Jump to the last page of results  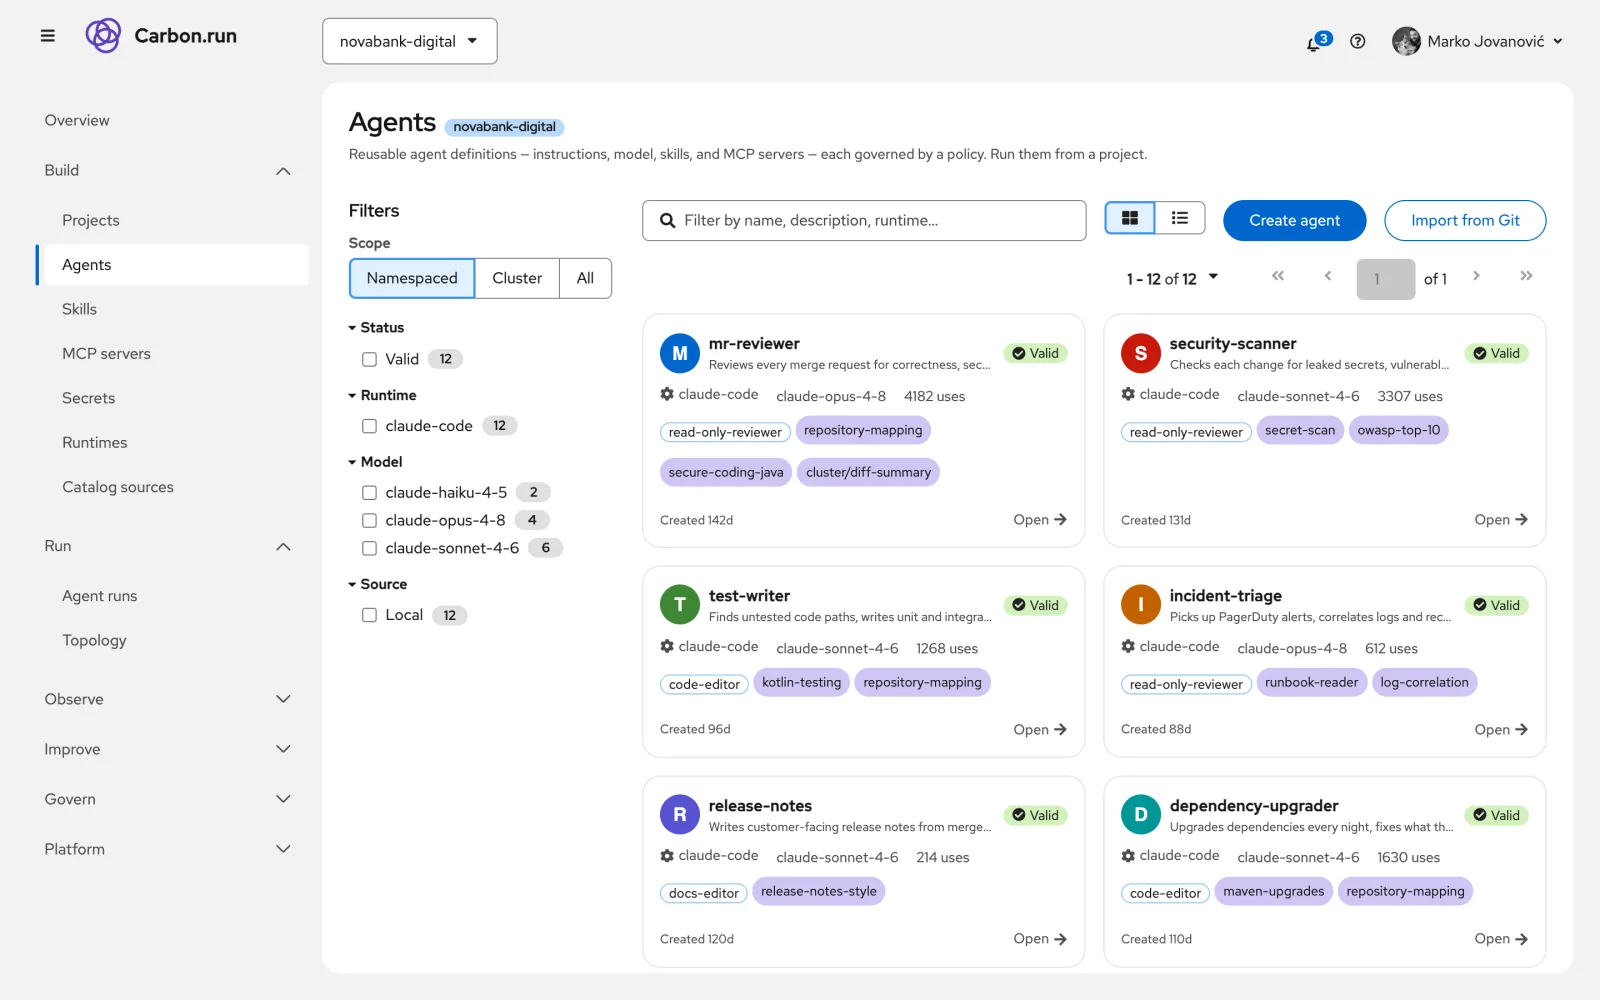coord(1526,276)
